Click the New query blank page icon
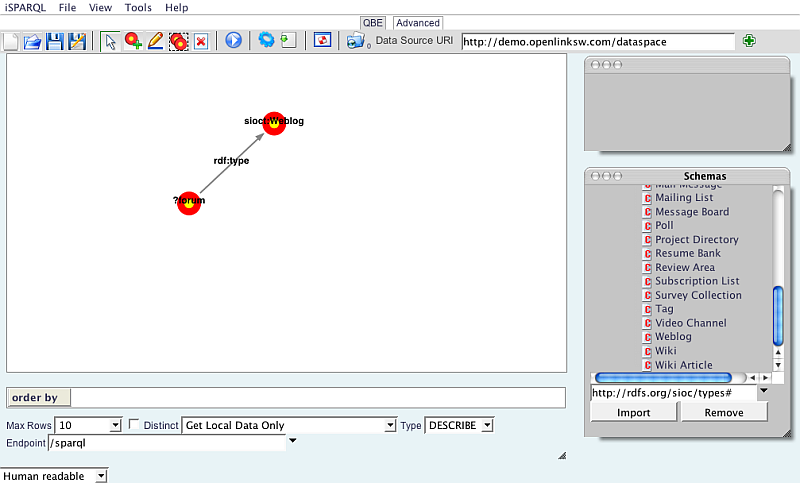 click(11, 41)
